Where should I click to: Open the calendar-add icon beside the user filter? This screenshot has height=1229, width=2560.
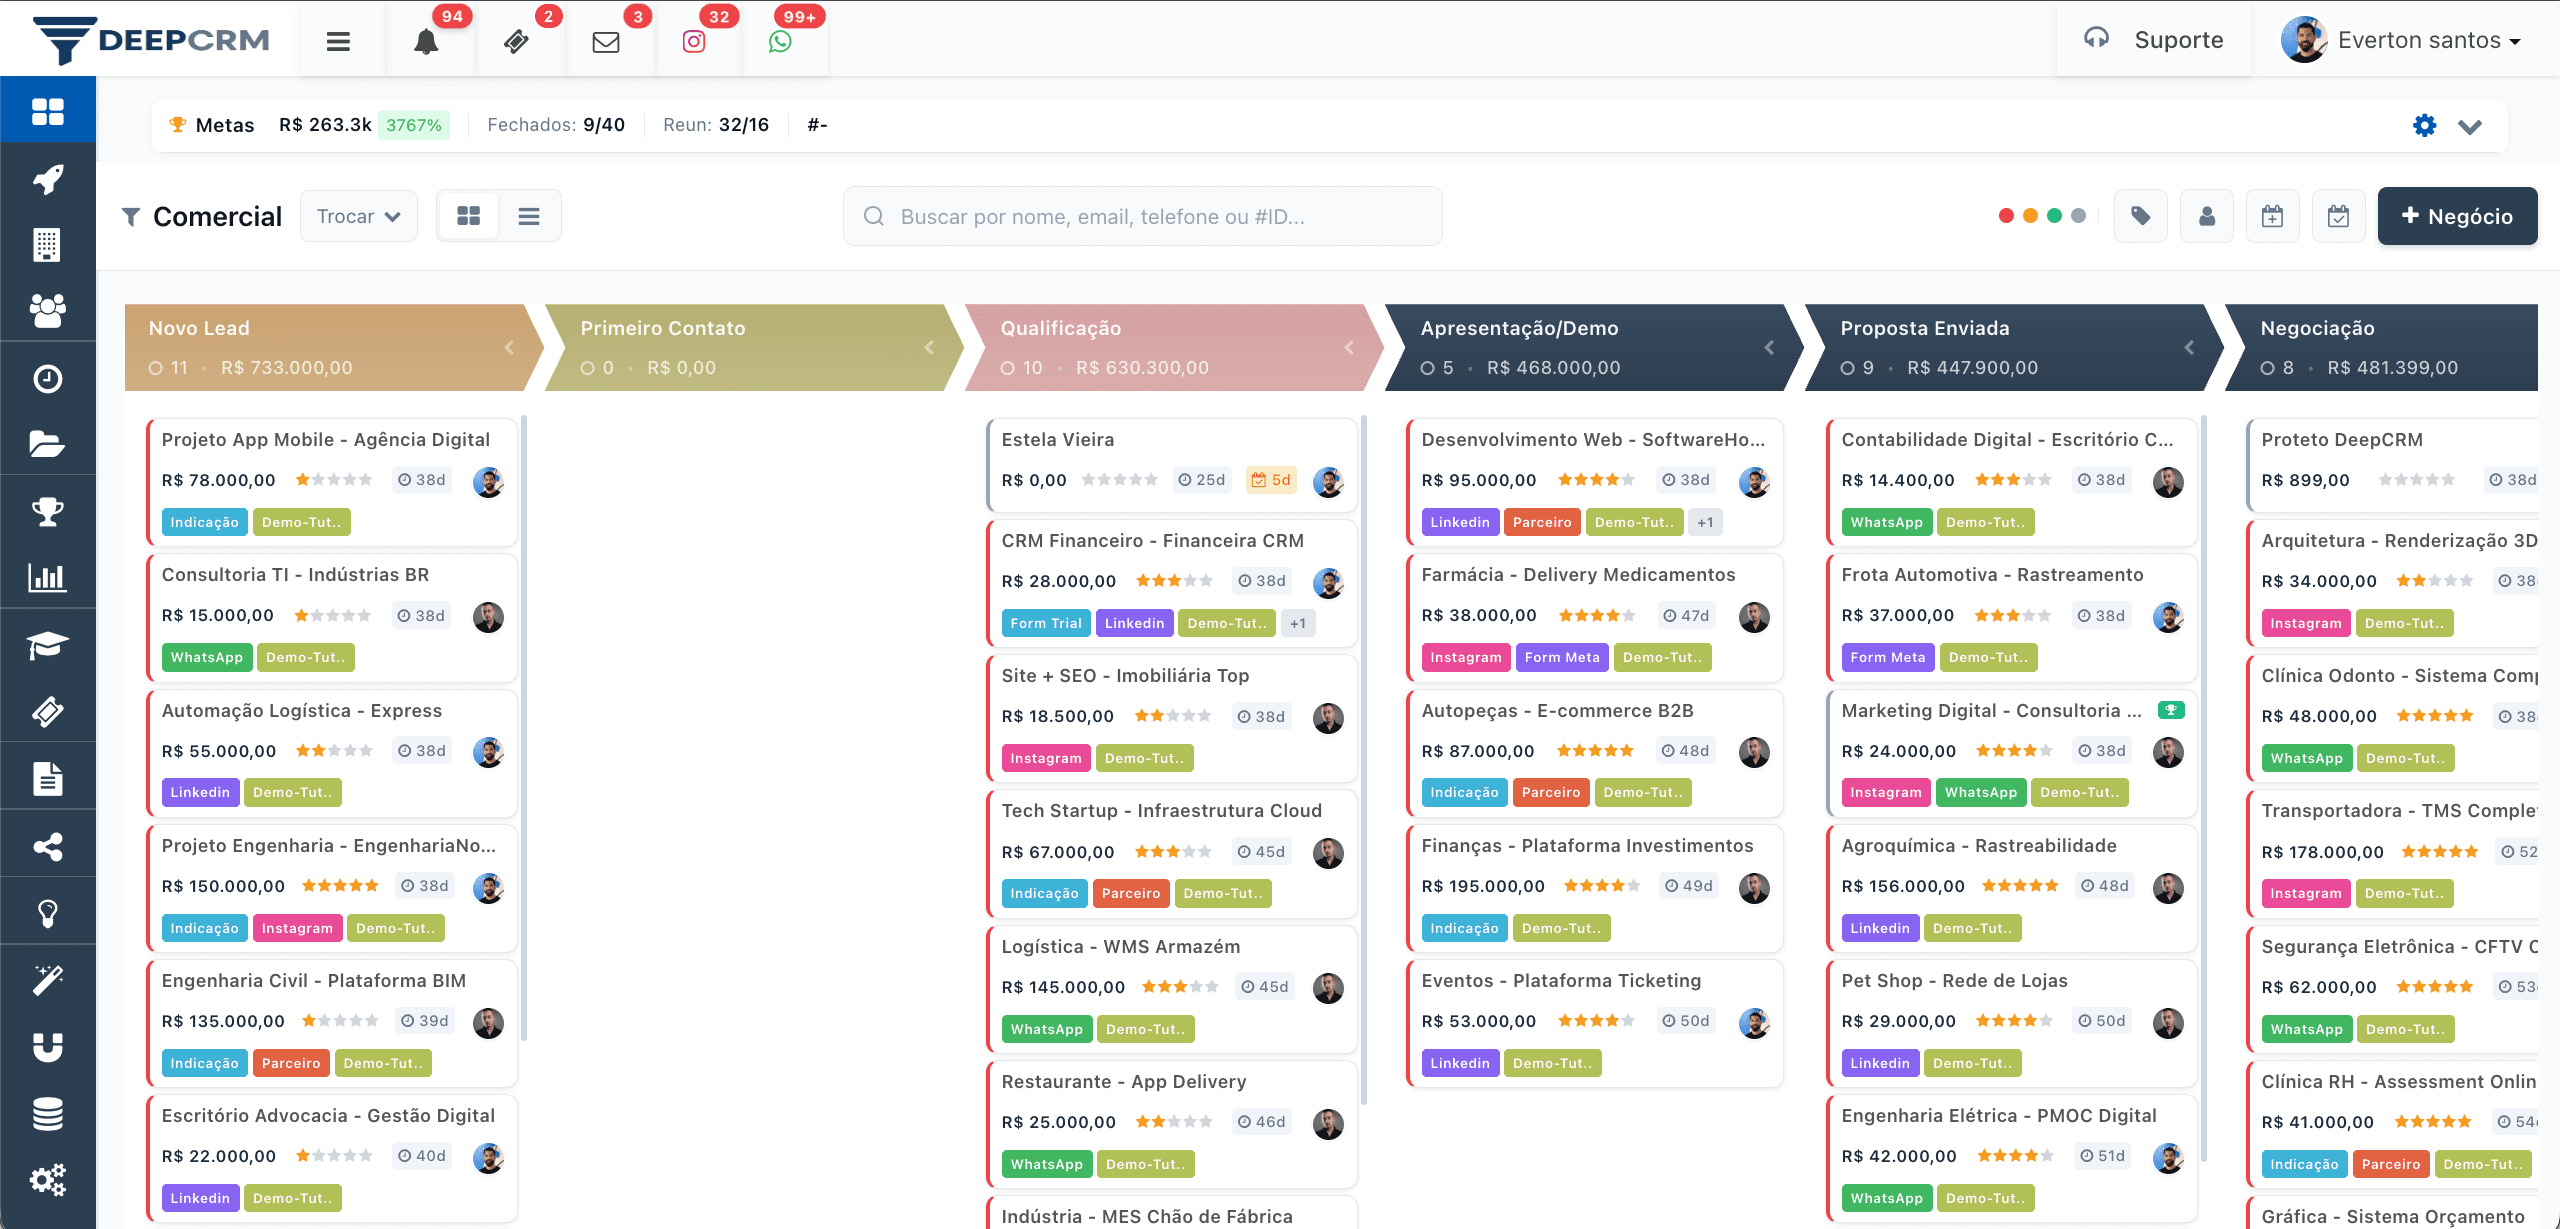tap(2273, 215)
